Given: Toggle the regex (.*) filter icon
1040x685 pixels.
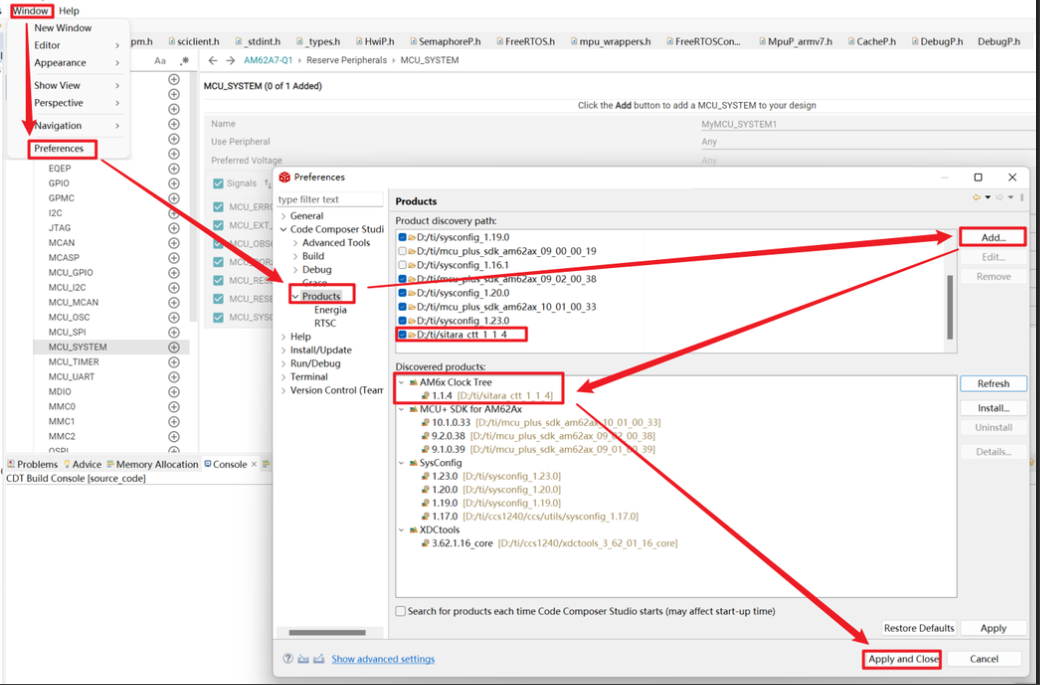Looking at the screenshot, I should [184, 60].
